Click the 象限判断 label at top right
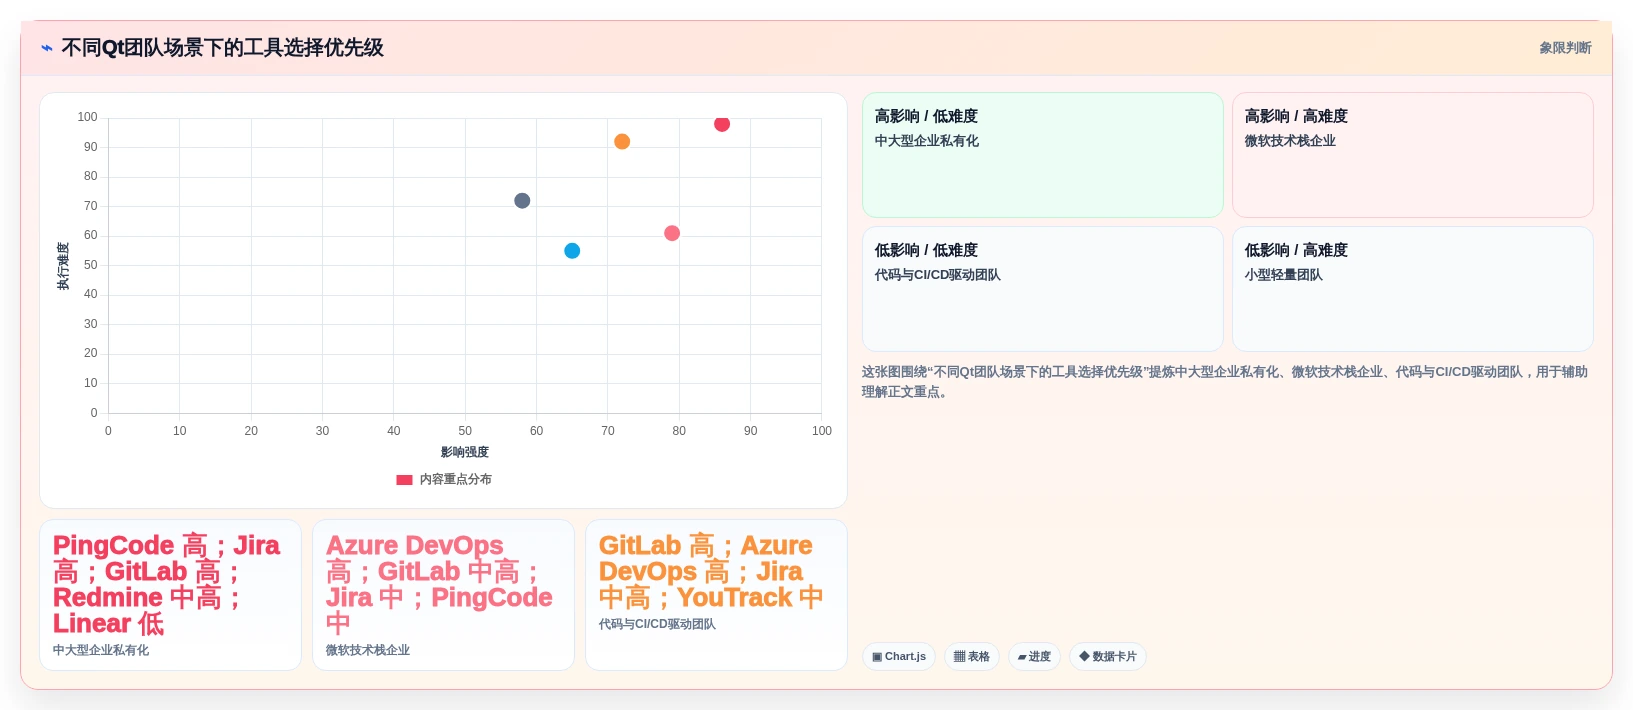This screenshot has width=1633, height=710. pos(1565,48)
